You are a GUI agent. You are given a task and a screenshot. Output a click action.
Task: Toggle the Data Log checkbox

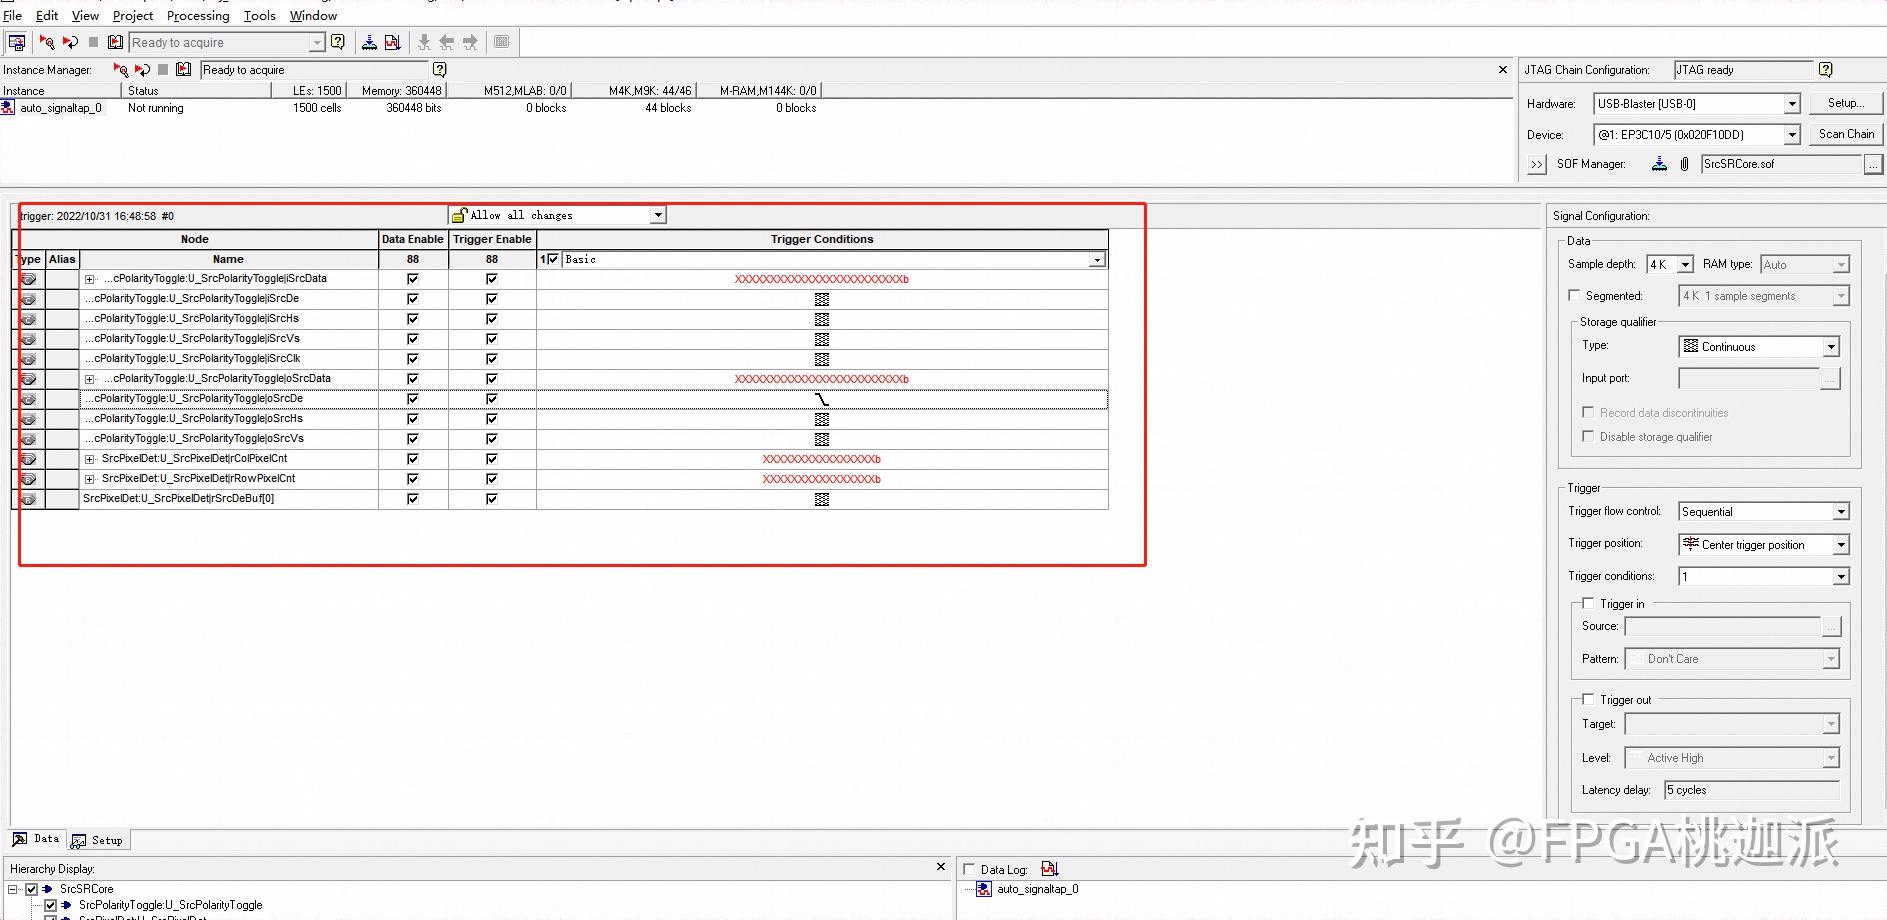pos(969,869)
